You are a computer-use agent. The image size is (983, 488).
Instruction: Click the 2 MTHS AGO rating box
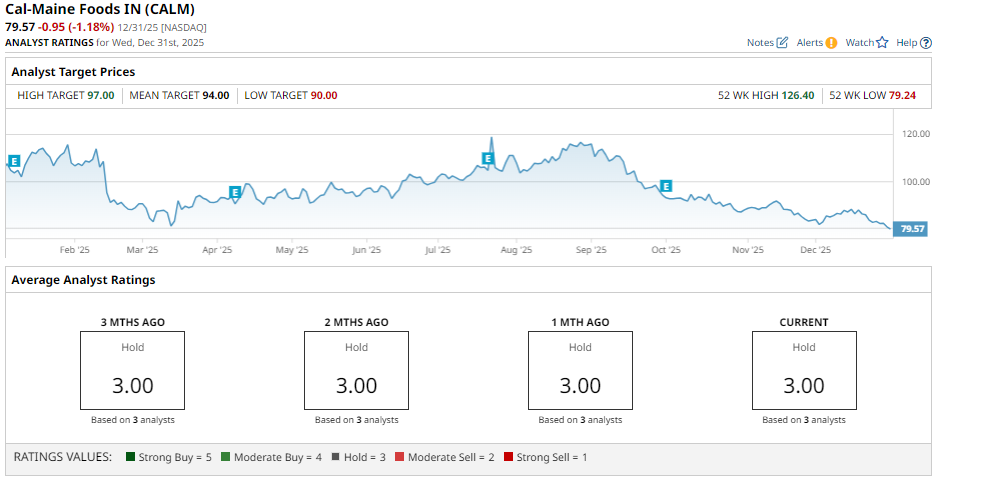356,371
